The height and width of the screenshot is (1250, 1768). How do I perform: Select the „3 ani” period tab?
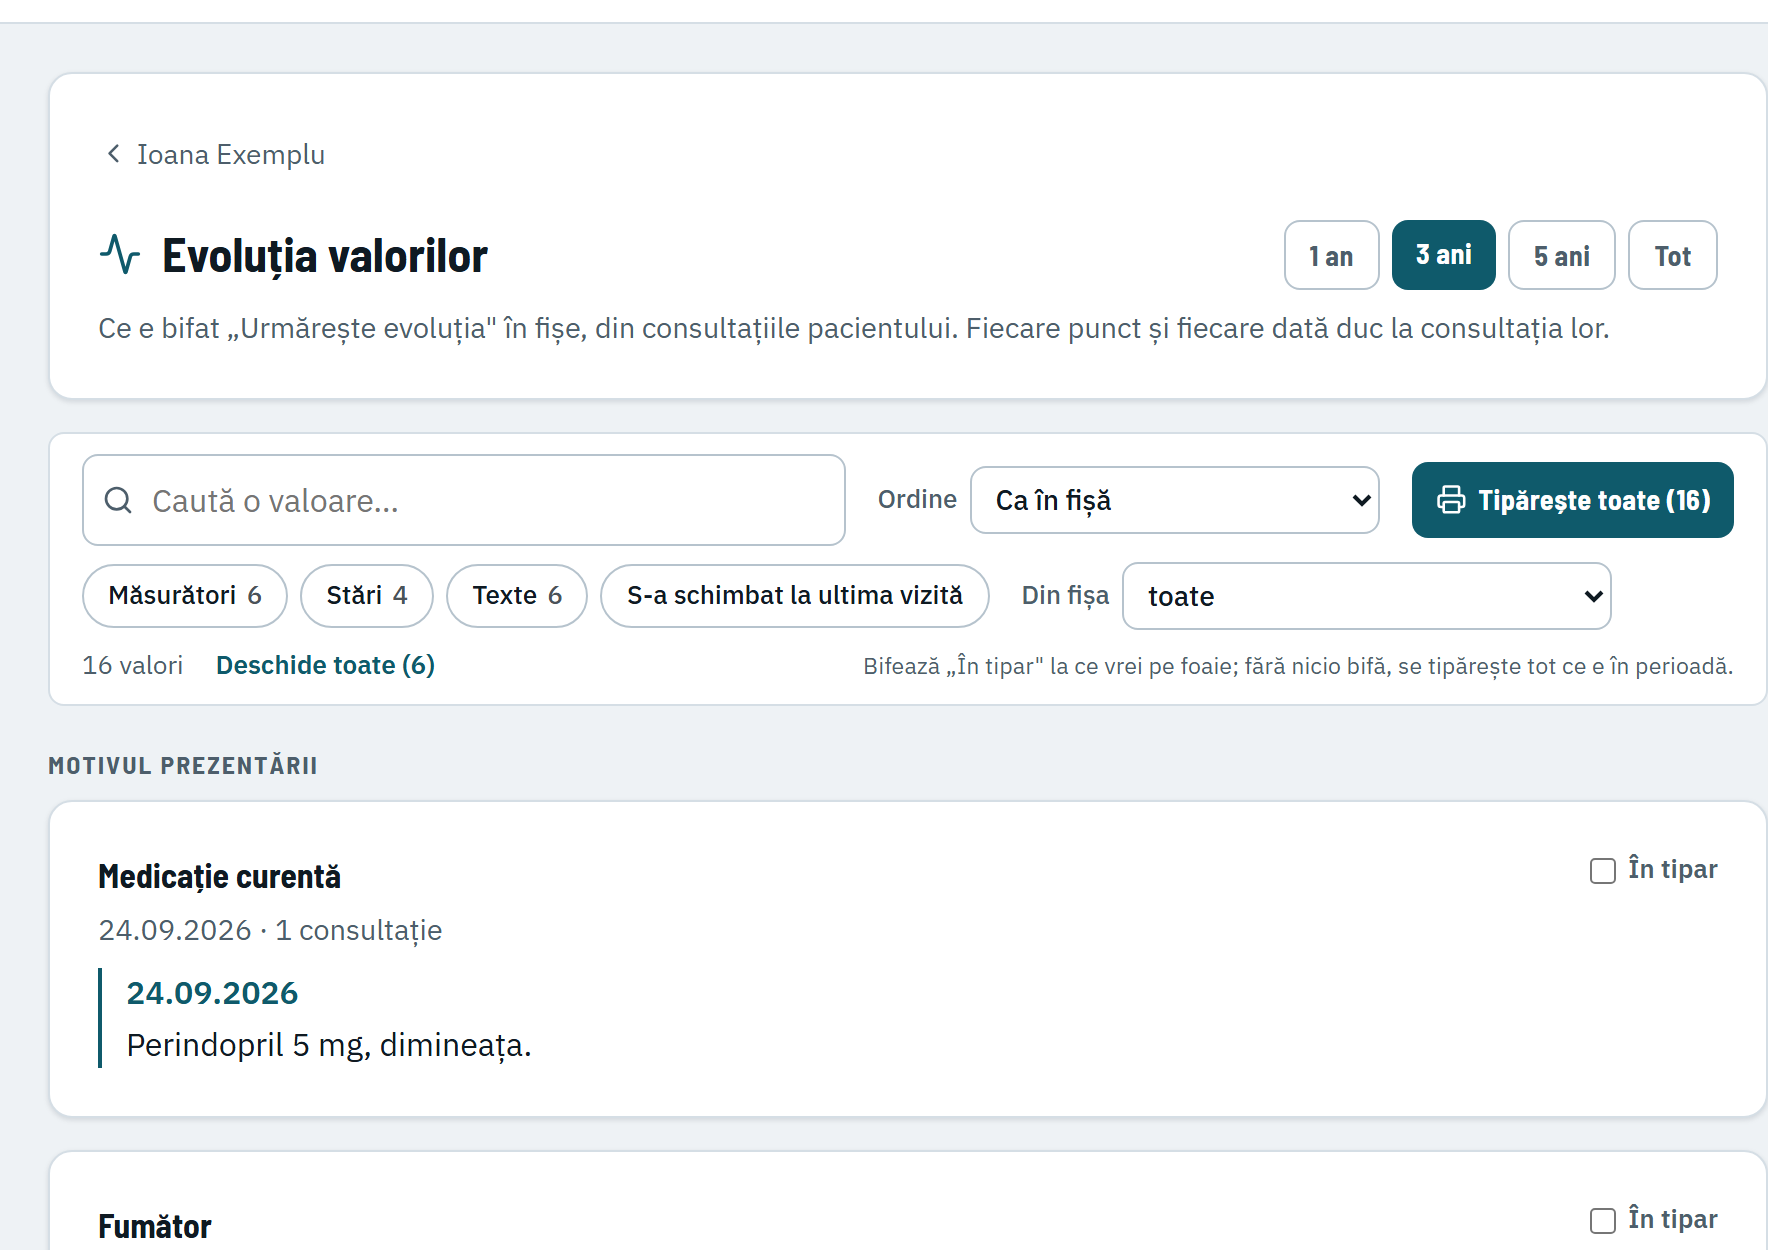(1444, 255)
